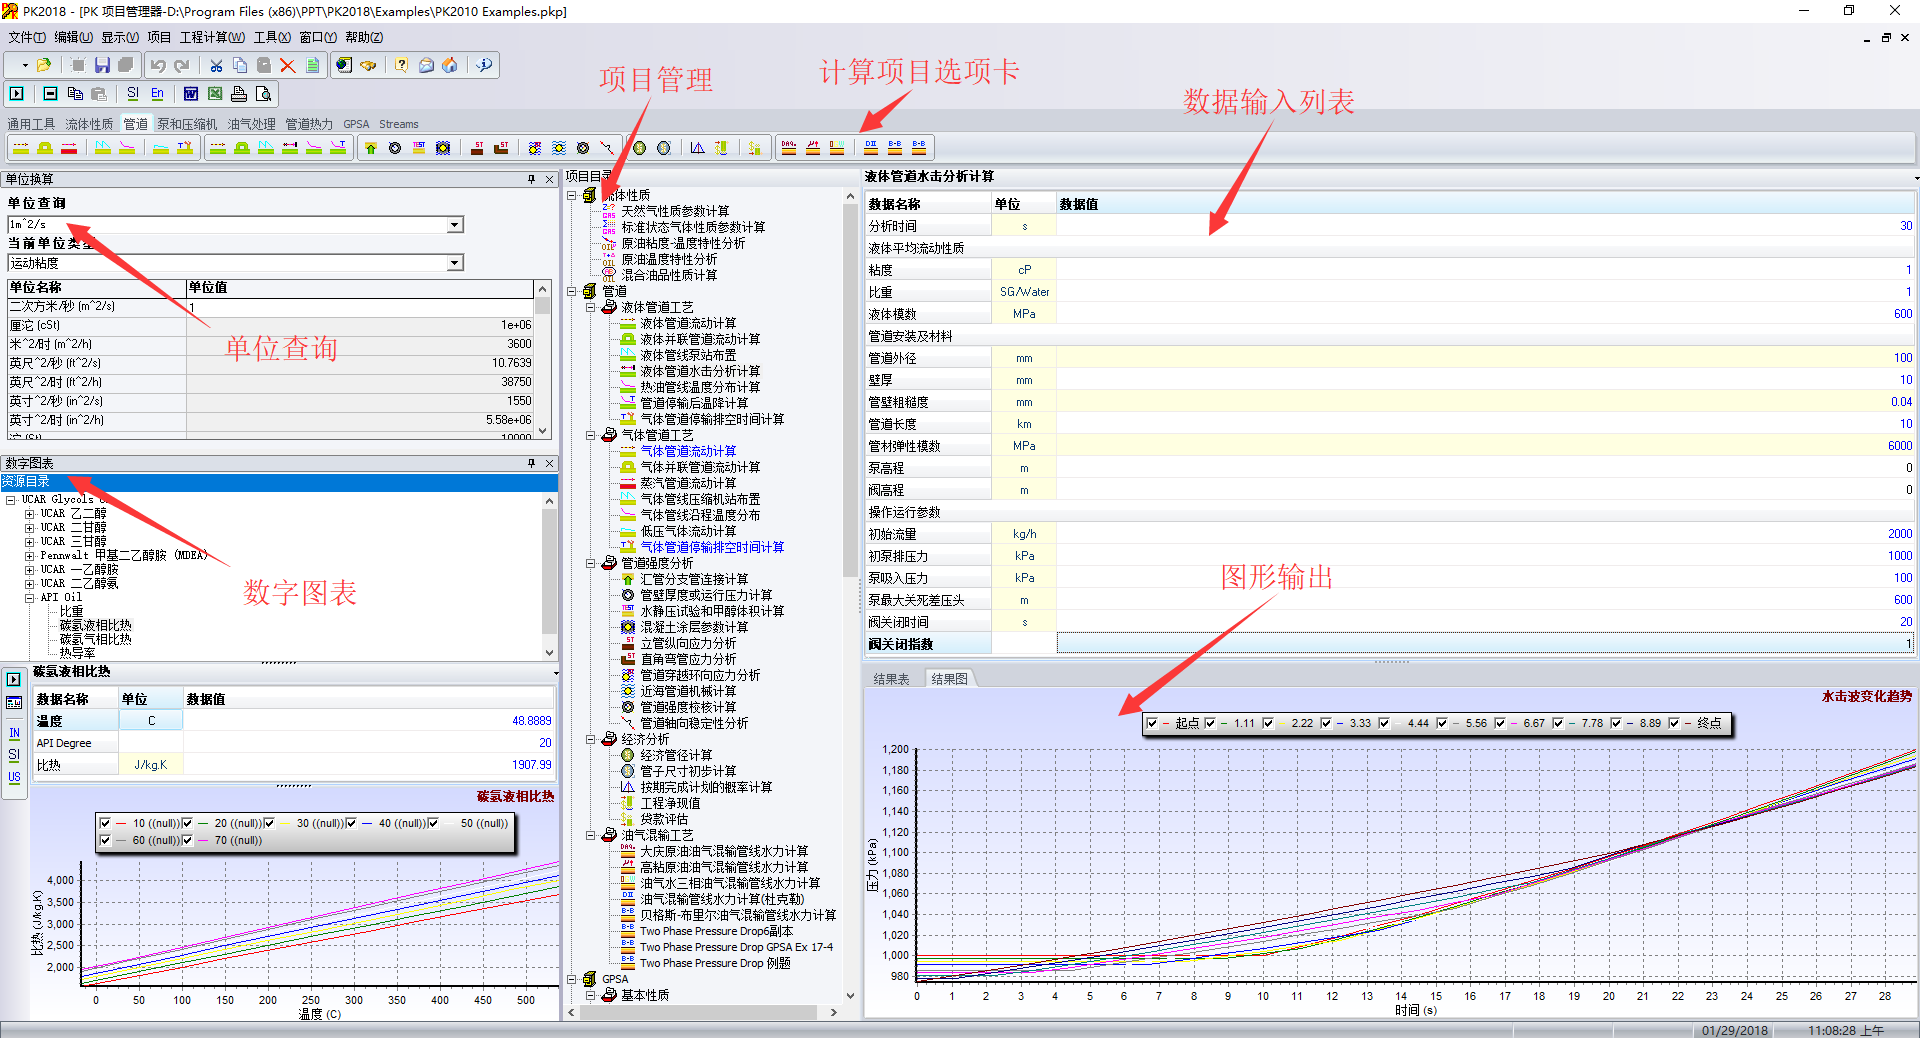Viewport: 1920px width, 1038px height.
Task: Select 碳氢液相比热 in resource tree
Action: pos(95,625)
